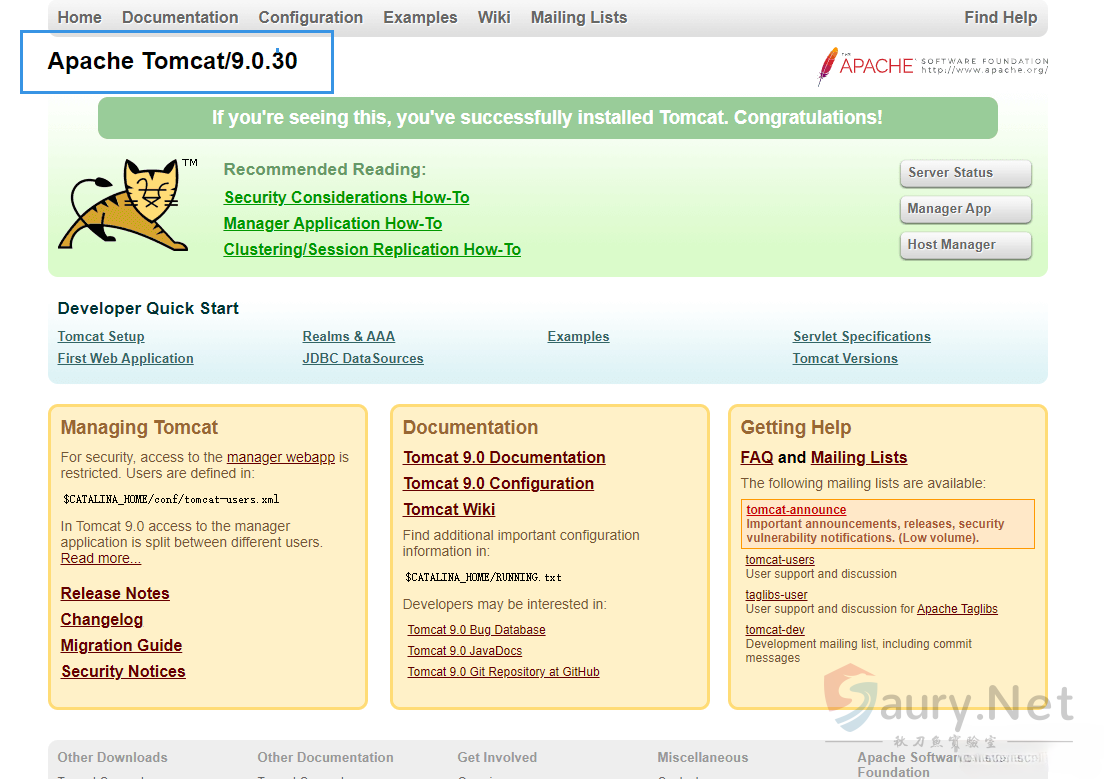Screen dimensions: 1104x779
Task: Open the Release Notes link
Action: [x=115, y=594]
